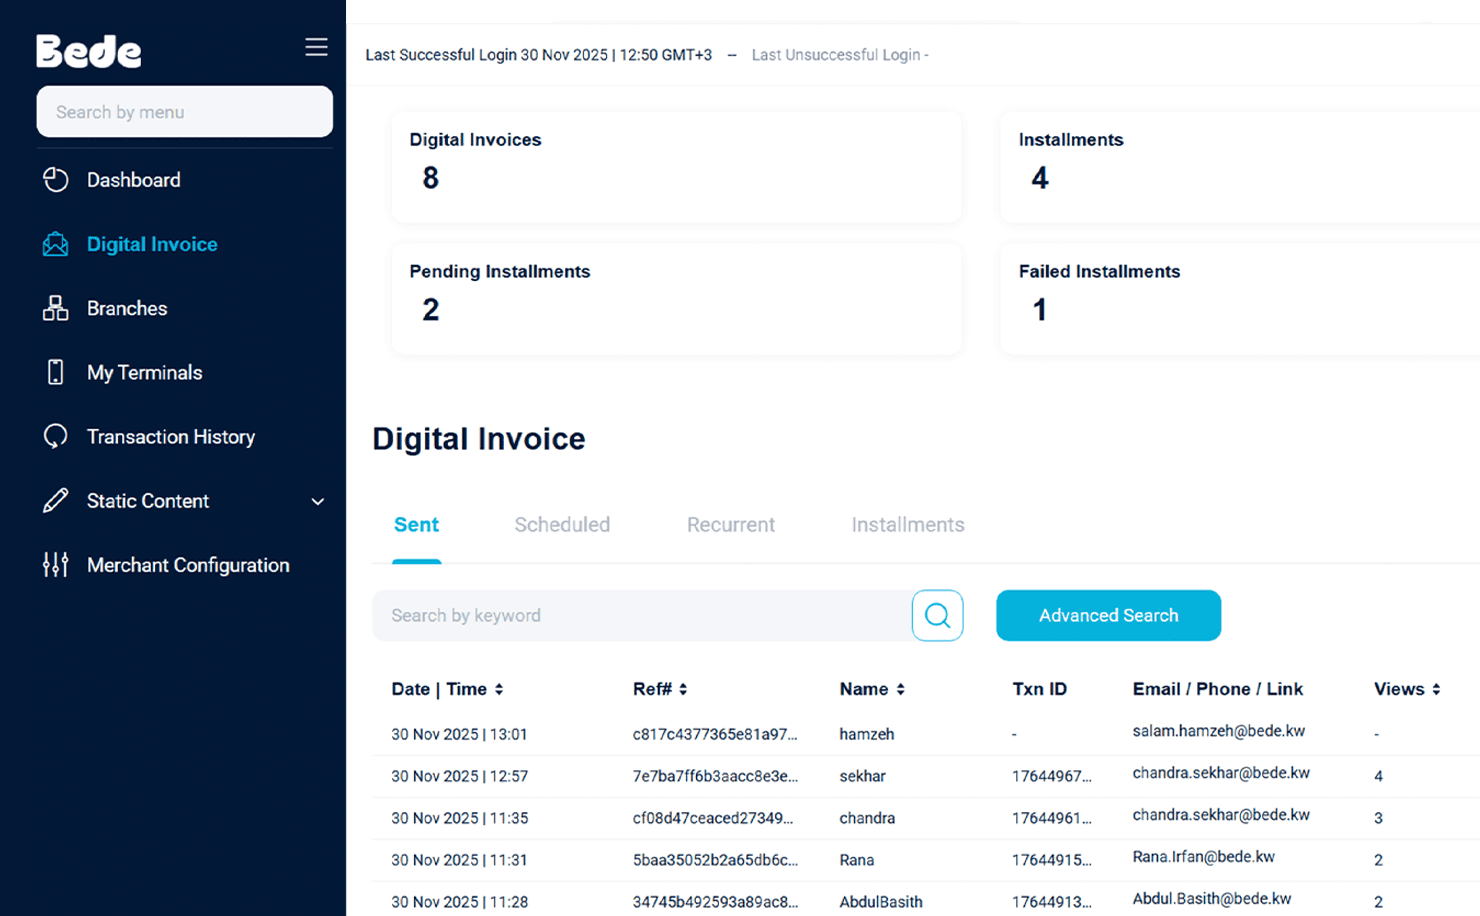1480x916 pixels.
Task: Open the Dashboard from the sidebar
Action: [55, 180]
